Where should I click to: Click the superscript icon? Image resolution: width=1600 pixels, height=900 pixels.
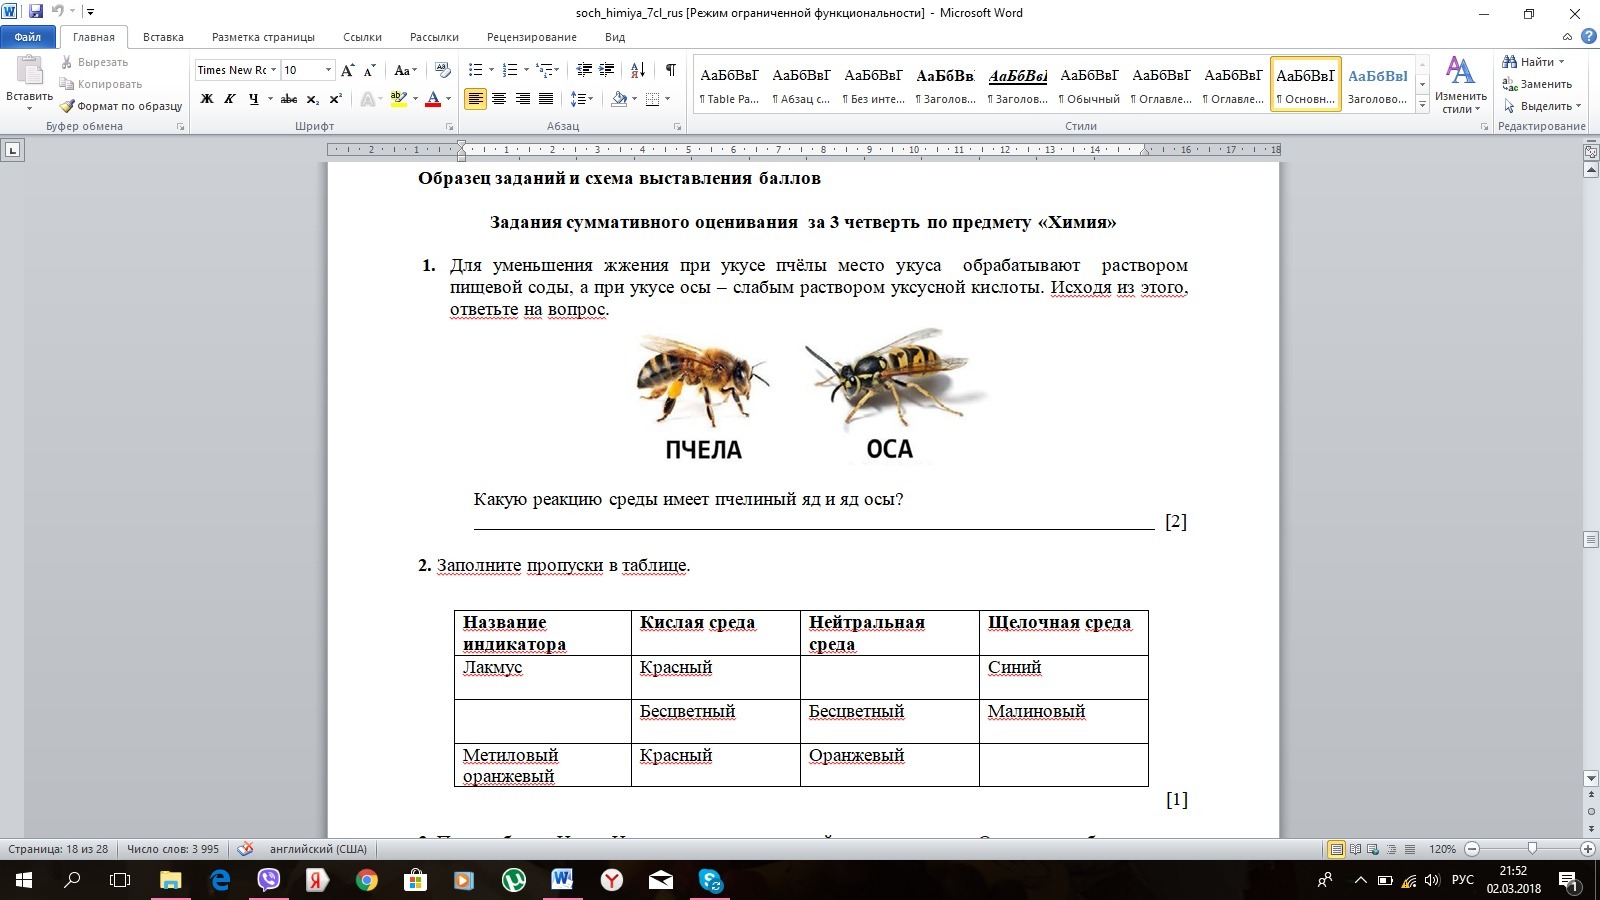(x=336, y=99)
